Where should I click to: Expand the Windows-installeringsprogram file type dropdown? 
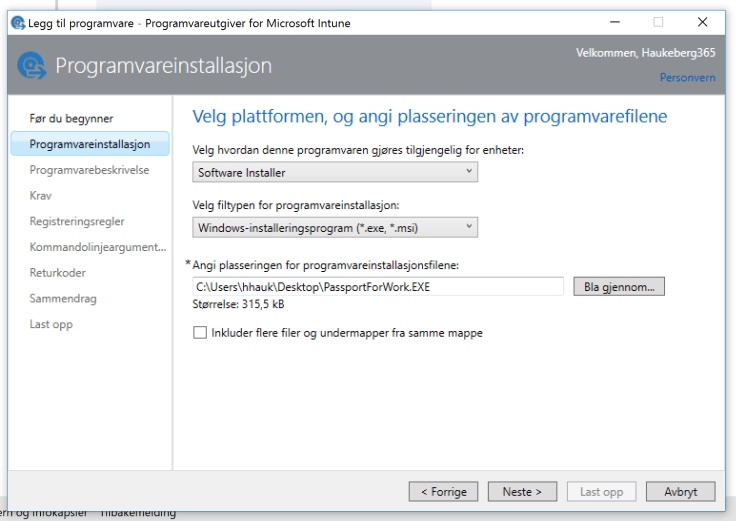(x=334, y=227)
